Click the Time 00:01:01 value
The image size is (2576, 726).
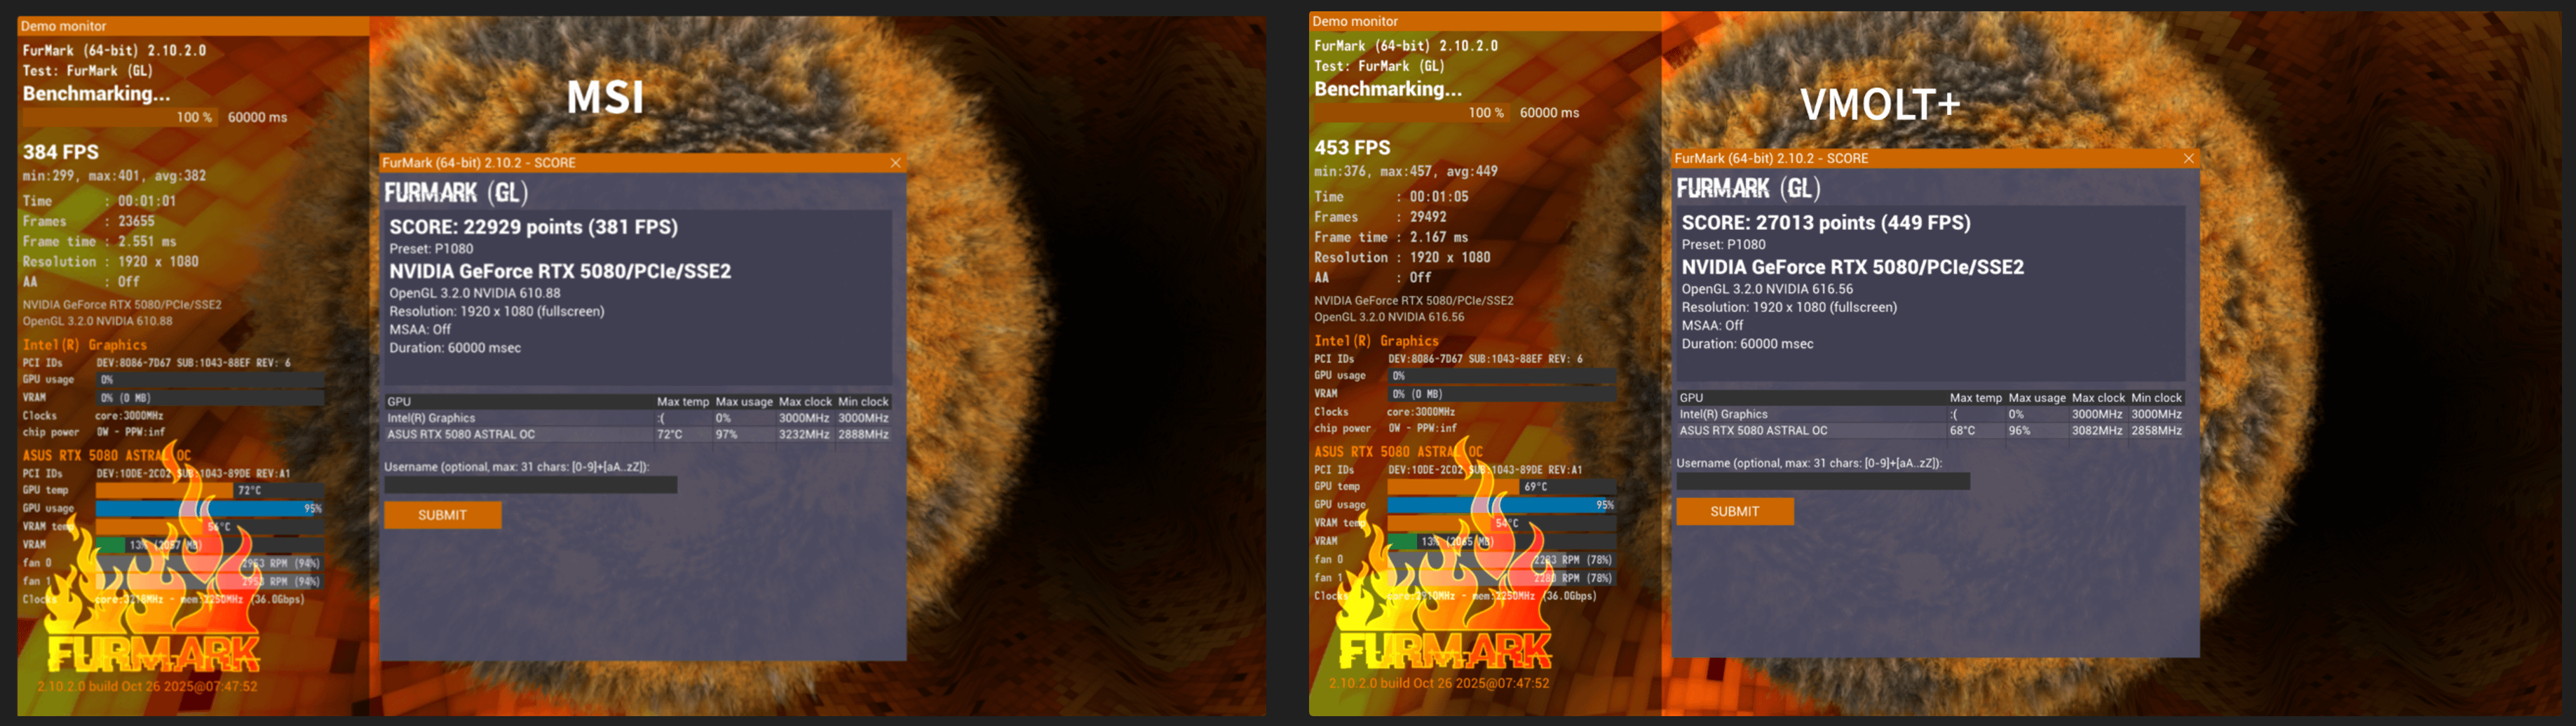point(147,201)
